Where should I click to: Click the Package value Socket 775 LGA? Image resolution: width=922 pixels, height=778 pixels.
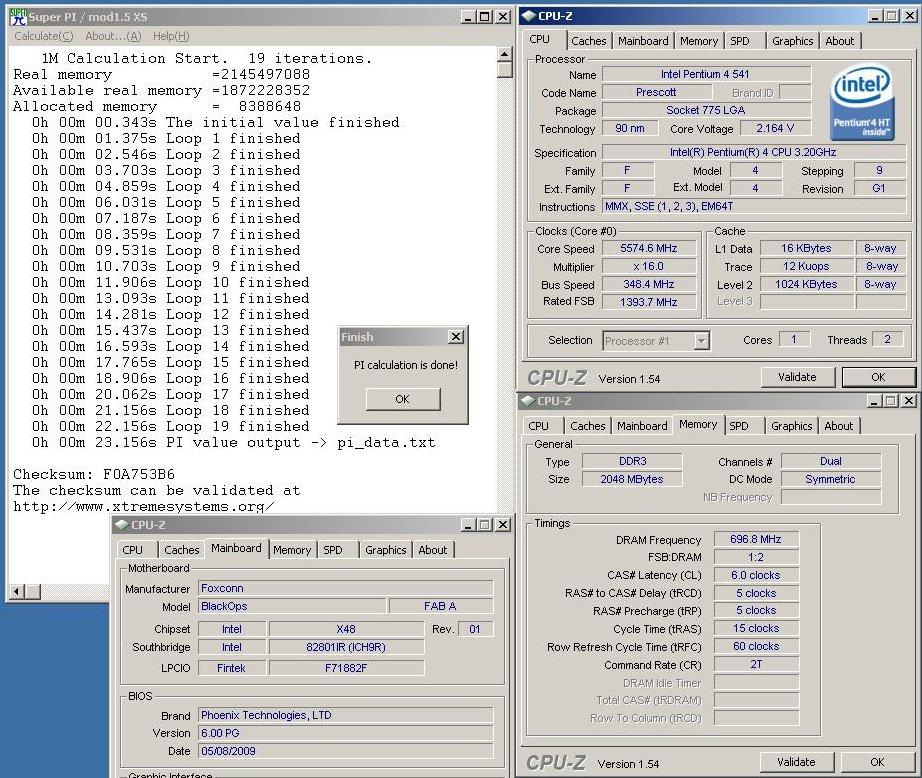pyautogui.click(x=706, y=110)
